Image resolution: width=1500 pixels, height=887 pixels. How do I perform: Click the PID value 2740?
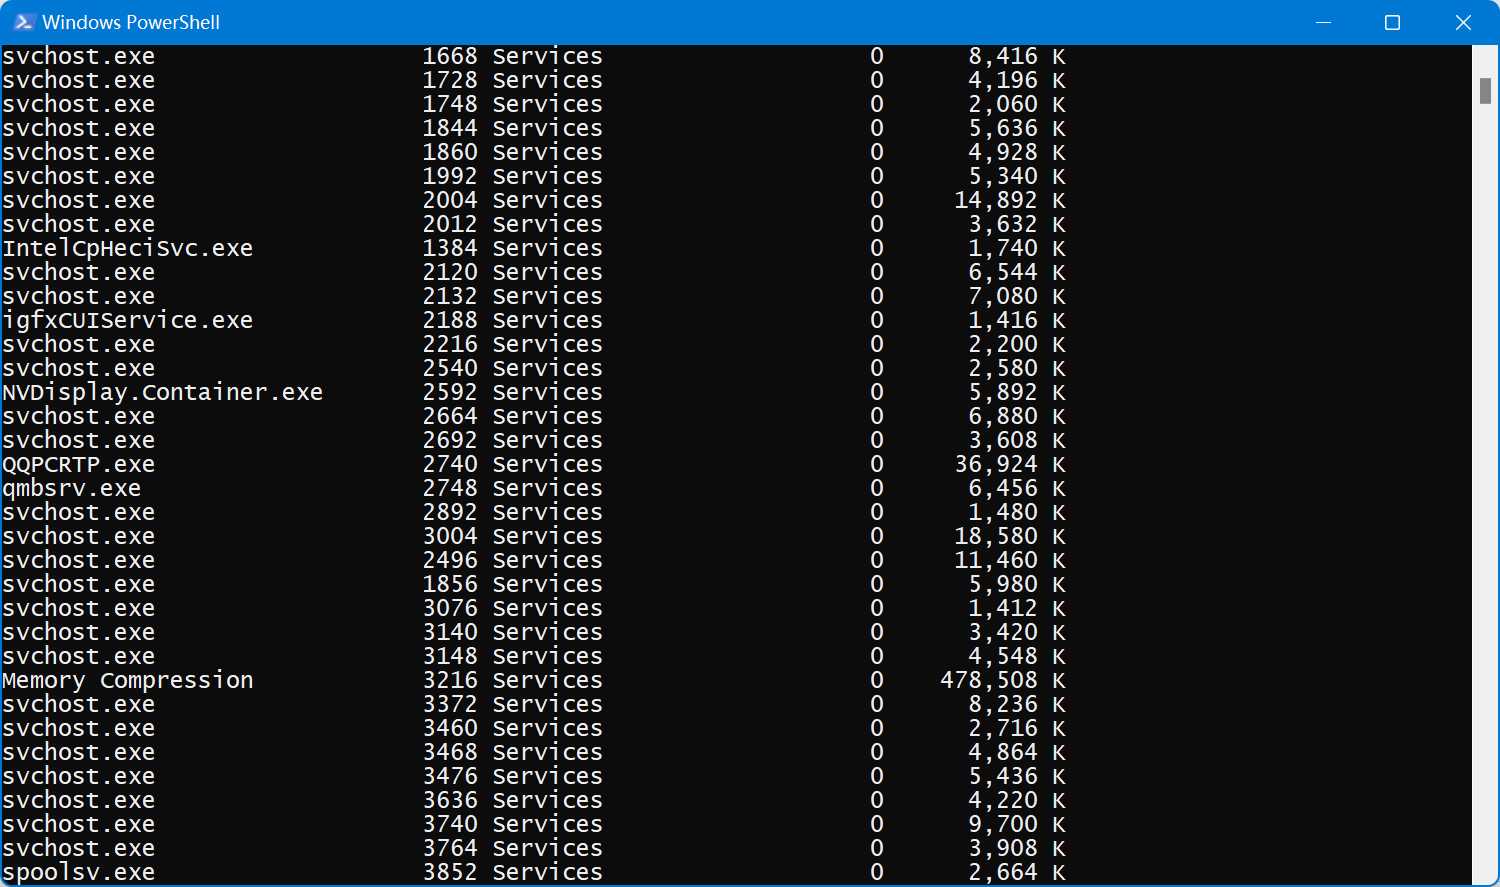450,464
